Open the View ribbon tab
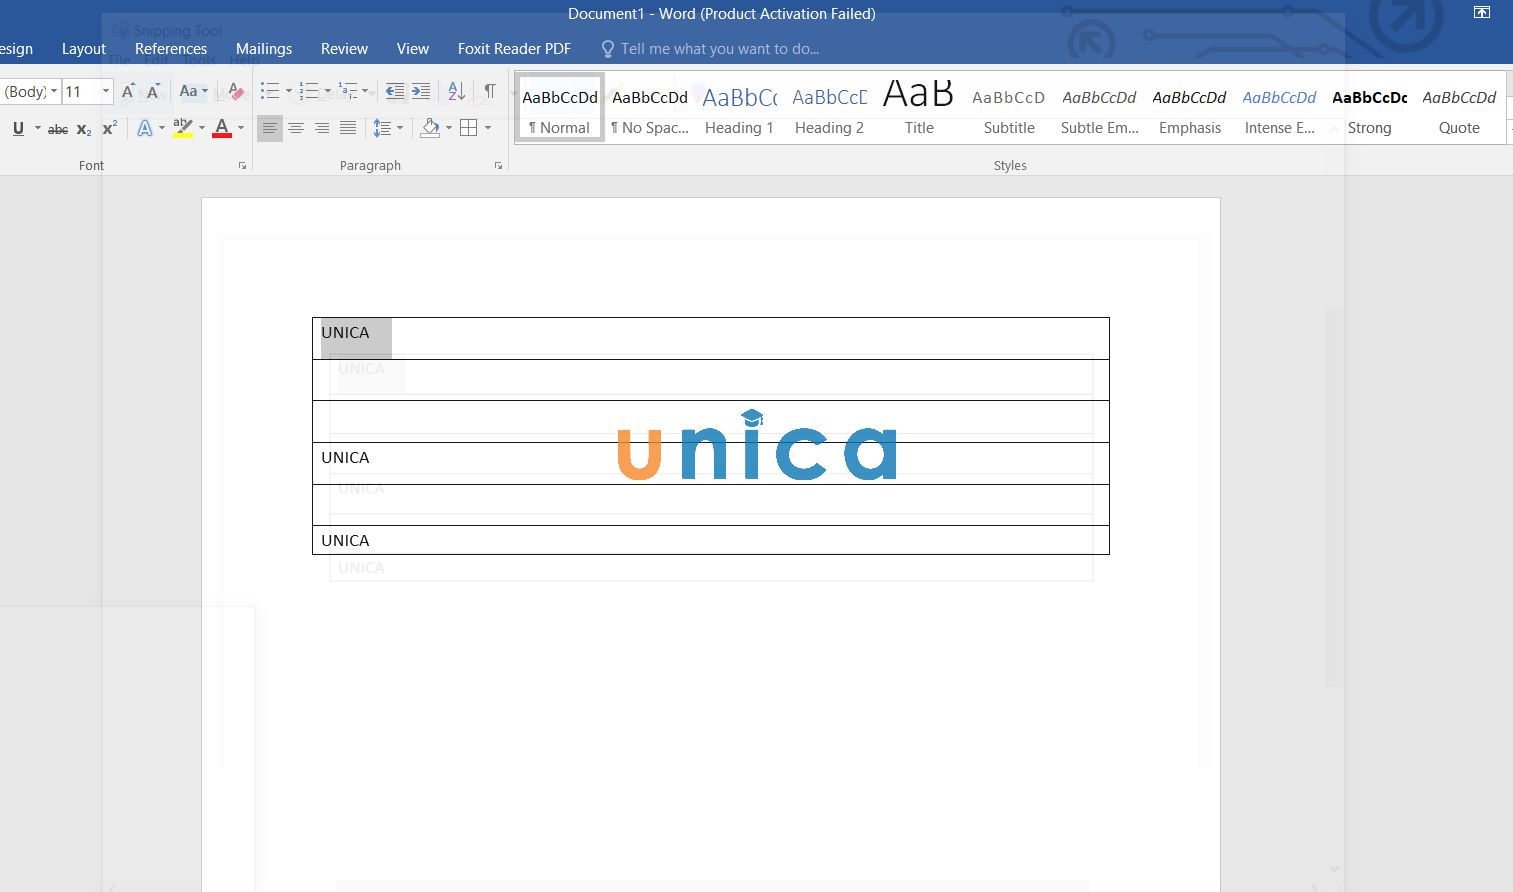Screen dimensions: 1513x892 click(413, 49)
